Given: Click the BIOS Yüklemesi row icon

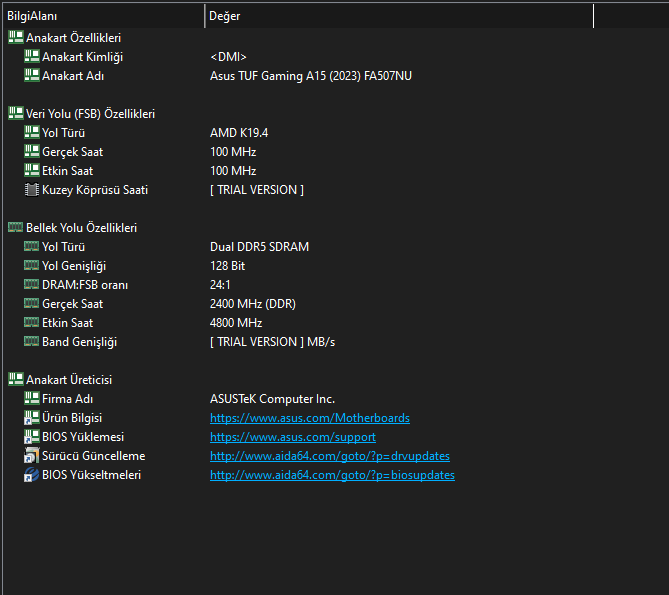Looking at the screenshot, I should click(x=32, y=437).
